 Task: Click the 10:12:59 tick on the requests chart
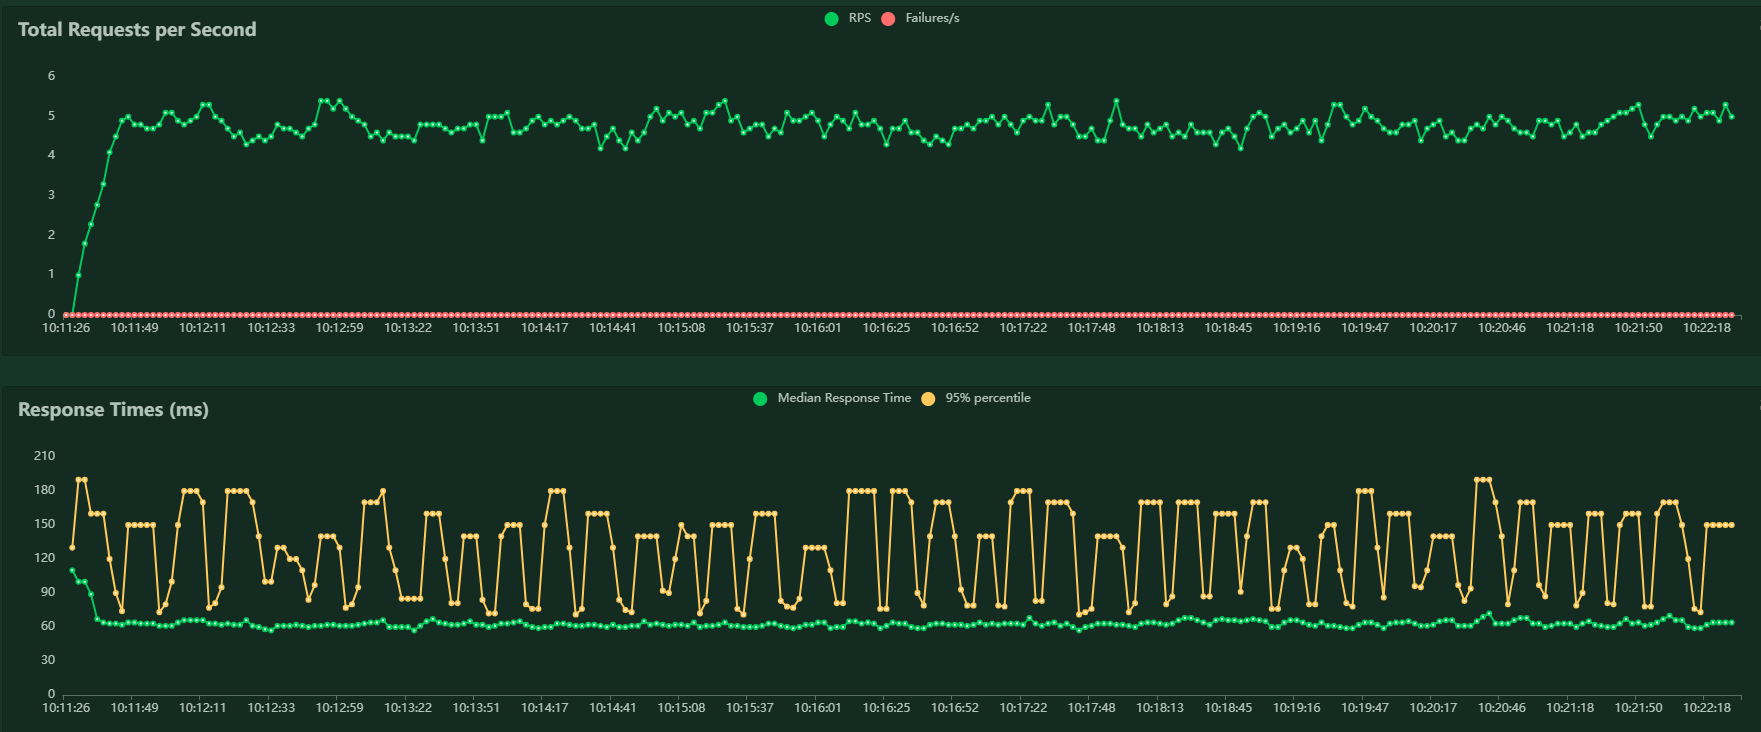[340, 328]
